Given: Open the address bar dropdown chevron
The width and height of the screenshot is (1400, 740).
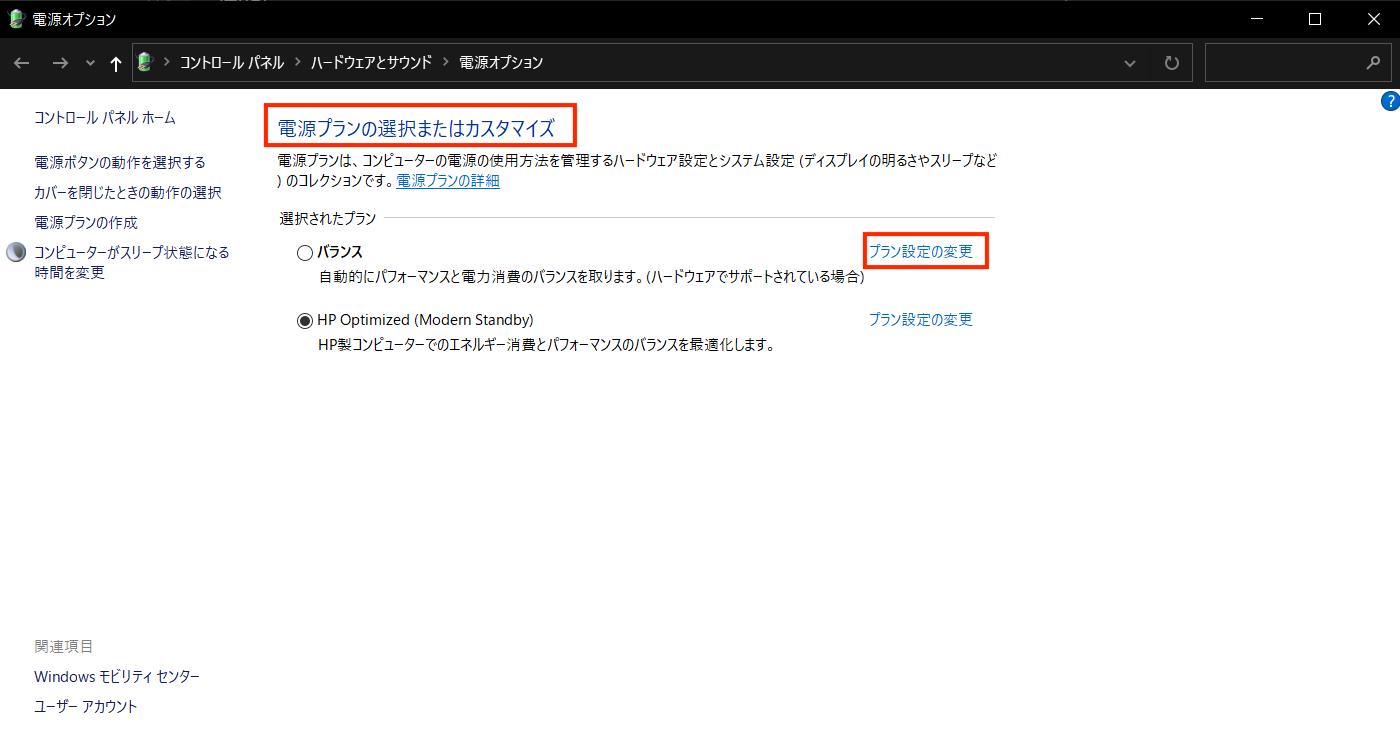Looking at the screenshot, I should pos(1129,62).
